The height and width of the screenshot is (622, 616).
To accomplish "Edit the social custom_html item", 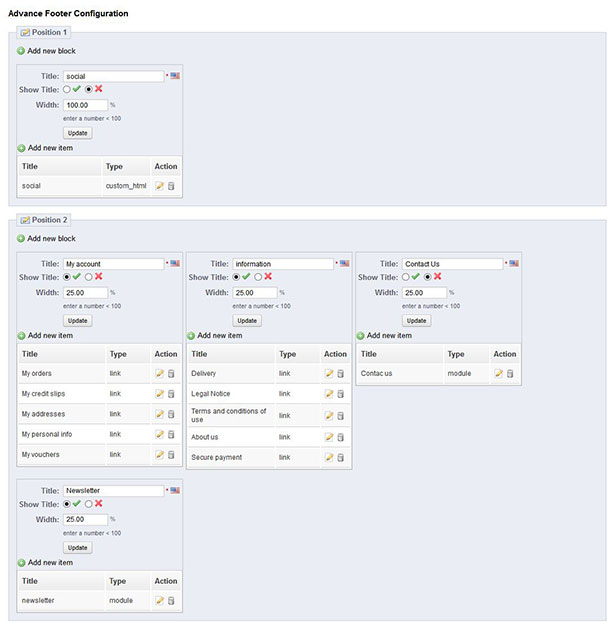I will 159,186.
